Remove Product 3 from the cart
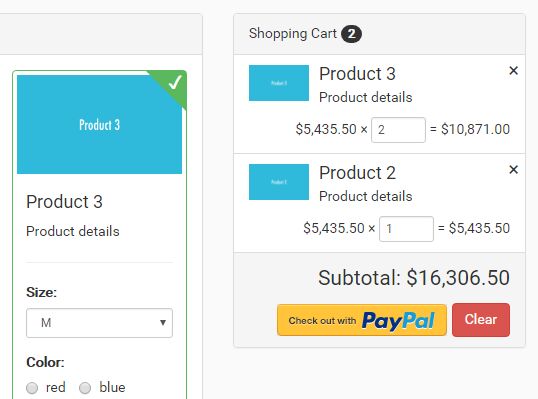Image resolution: width=538 pixels, height=399 pixels. [513, 71]
